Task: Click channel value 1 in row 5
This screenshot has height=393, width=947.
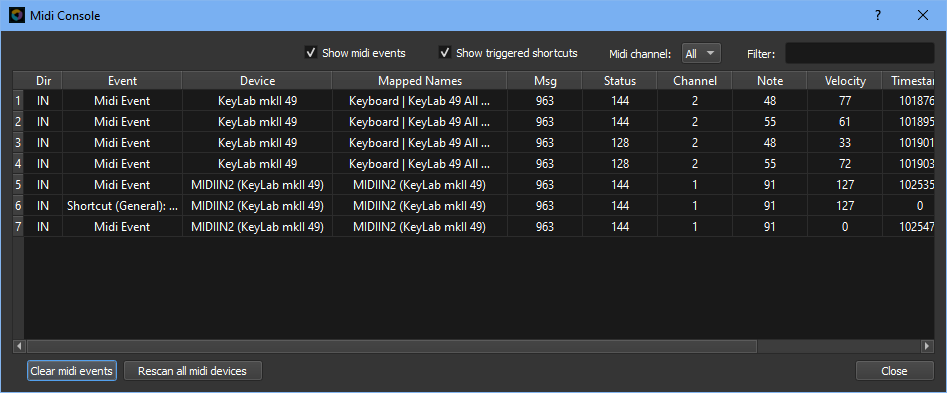Action: point(695,185)
